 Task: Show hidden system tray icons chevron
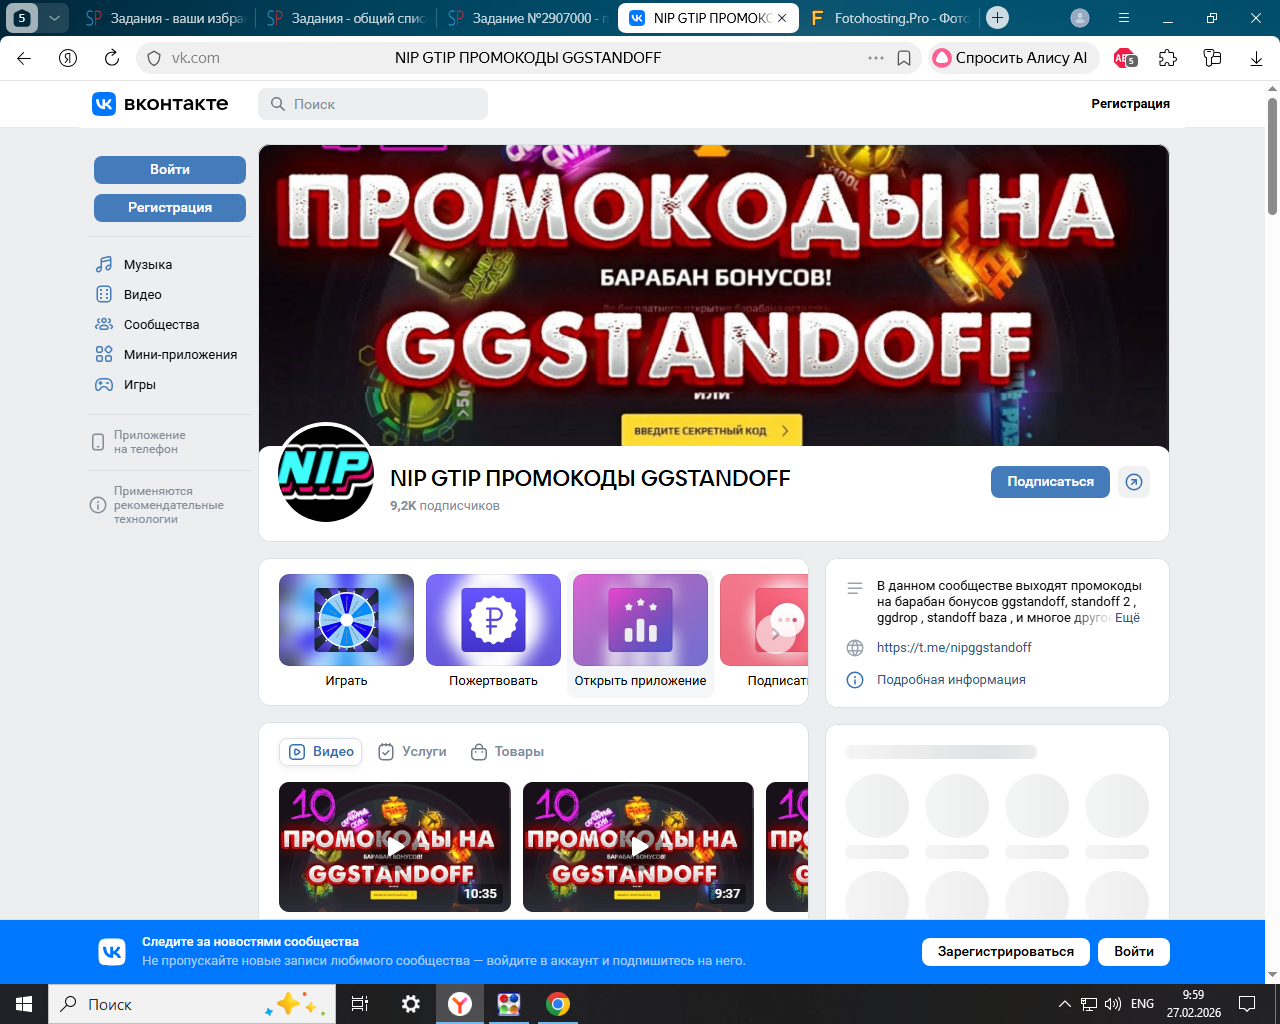tap(1064, 1004)
